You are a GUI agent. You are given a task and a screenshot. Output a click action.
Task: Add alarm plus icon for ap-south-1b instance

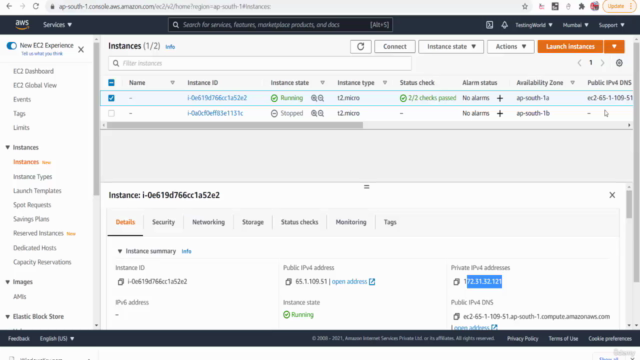click(x=500, y=113)
